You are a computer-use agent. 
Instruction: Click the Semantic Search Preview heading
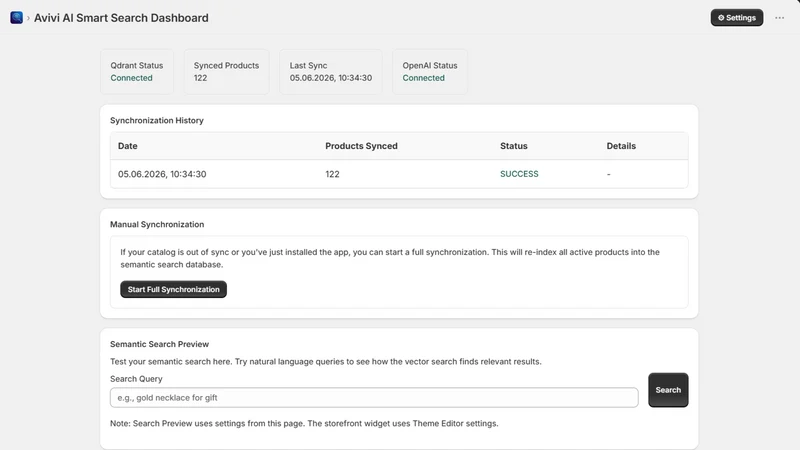click(x=159, y=344)
